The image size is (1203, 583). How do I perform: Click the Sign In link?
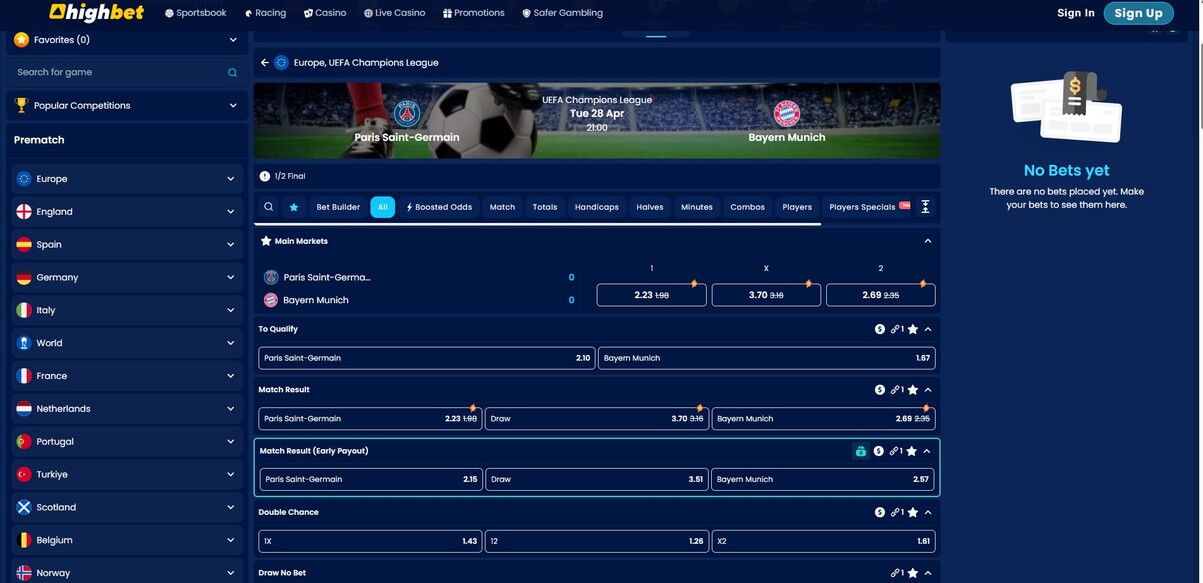pos(1076,13)
